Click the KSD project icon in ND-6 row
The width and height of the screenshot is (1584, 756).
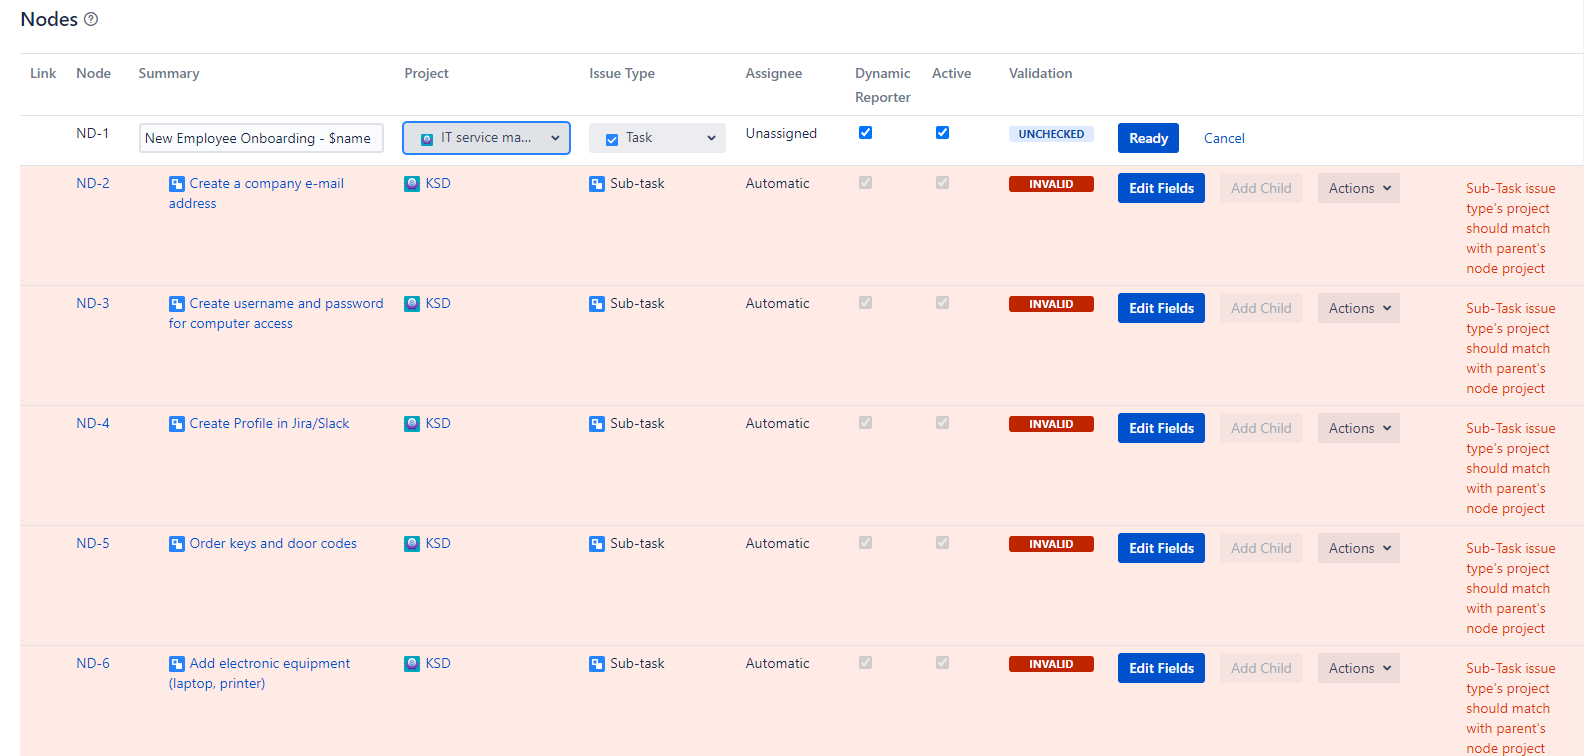(x=412, y=664)
